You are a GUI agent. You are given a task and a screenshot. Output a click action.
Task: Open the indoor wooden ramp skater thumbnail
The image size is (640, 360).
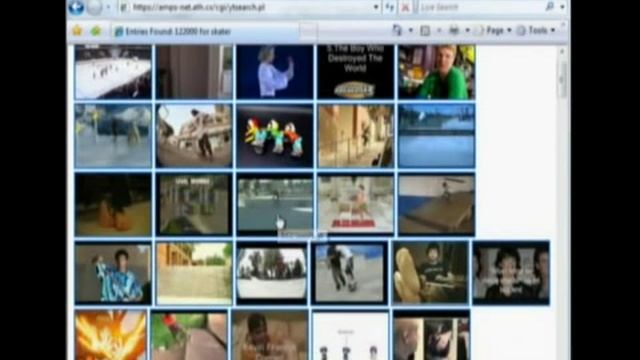click(436, 204)
